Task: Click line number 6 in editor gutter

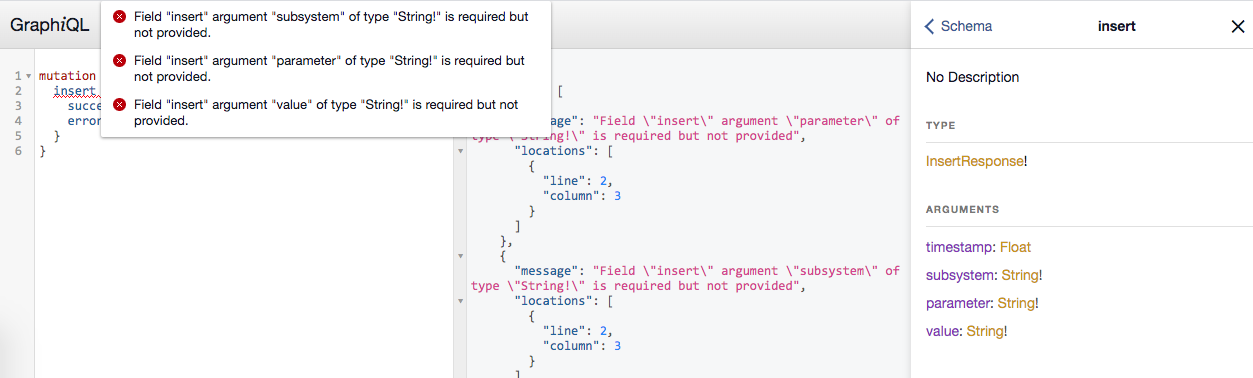Action: tap(18, 151)
